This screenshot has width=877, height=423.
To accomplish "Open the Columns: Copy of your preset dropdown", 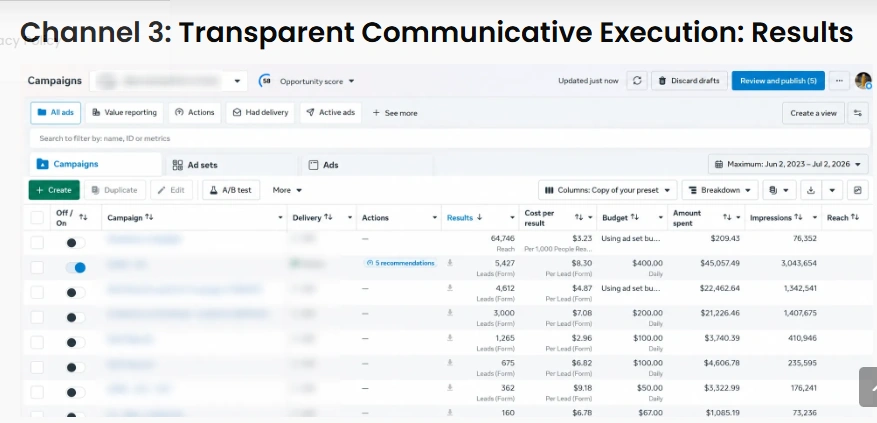I will click(607, 190).
